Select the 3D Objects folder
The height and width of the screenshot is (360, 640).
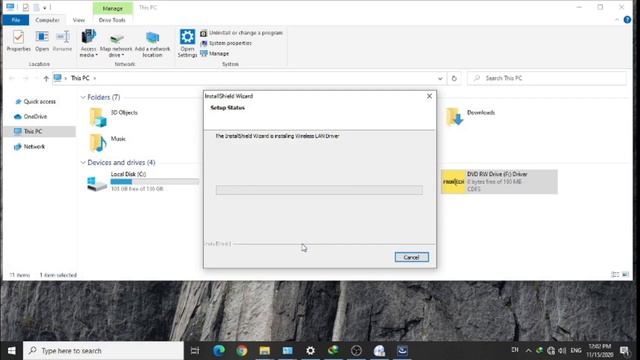[x=113, y=117]
